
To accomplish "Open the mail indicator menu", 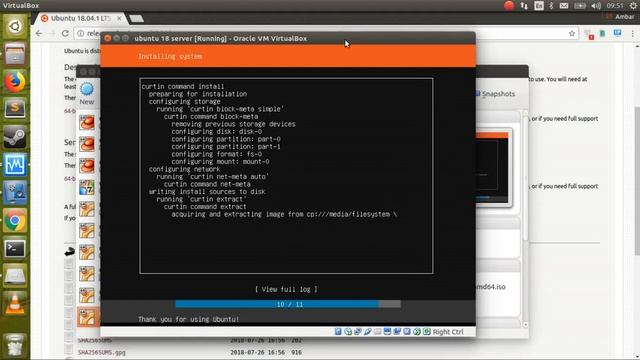I will [x=564, y=6].
